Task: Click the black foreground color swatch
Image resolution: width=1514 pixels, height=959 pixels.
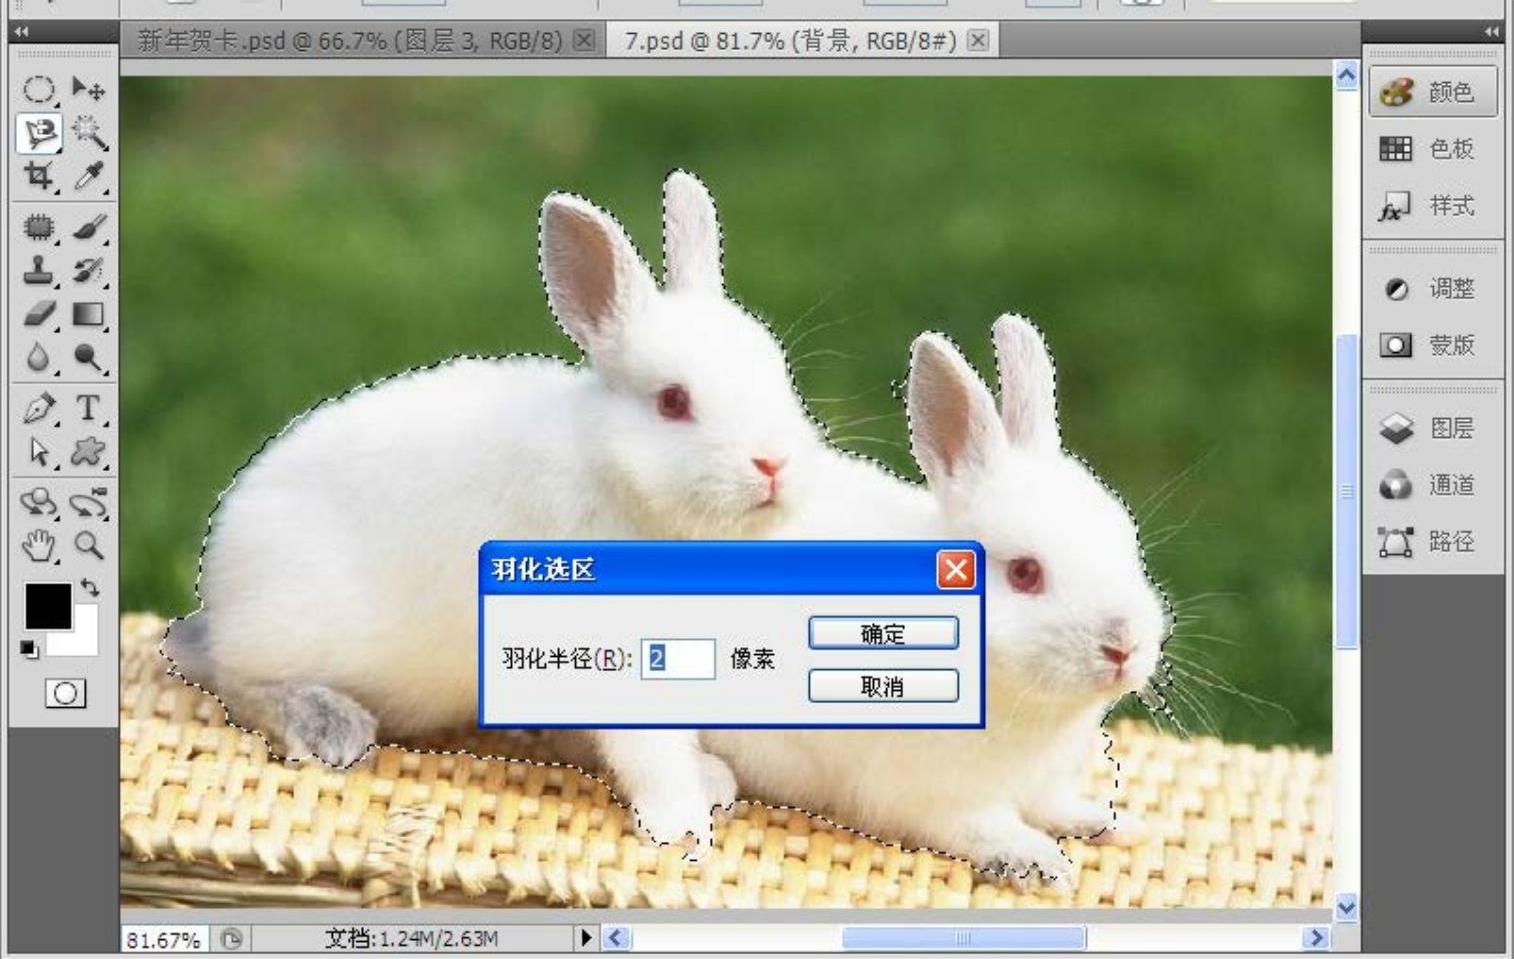Action: [x=46, y=605]
